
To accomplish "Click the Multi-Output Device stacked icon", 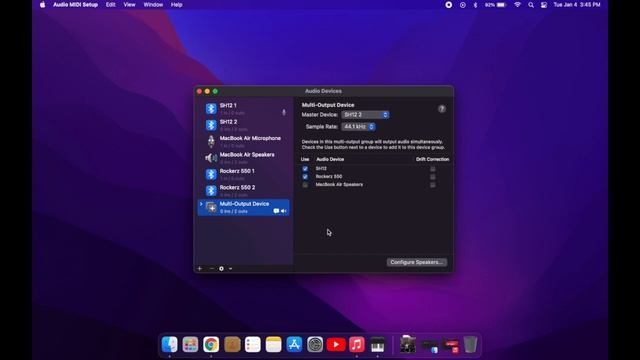I will tap(211, 207).
